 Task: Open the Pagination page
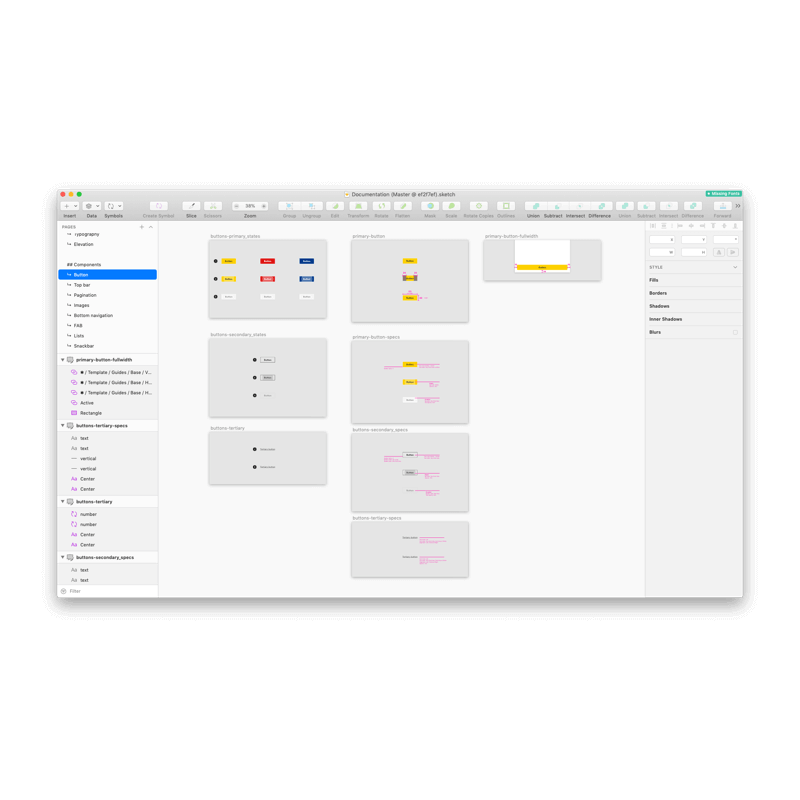(x=85, y=295)
